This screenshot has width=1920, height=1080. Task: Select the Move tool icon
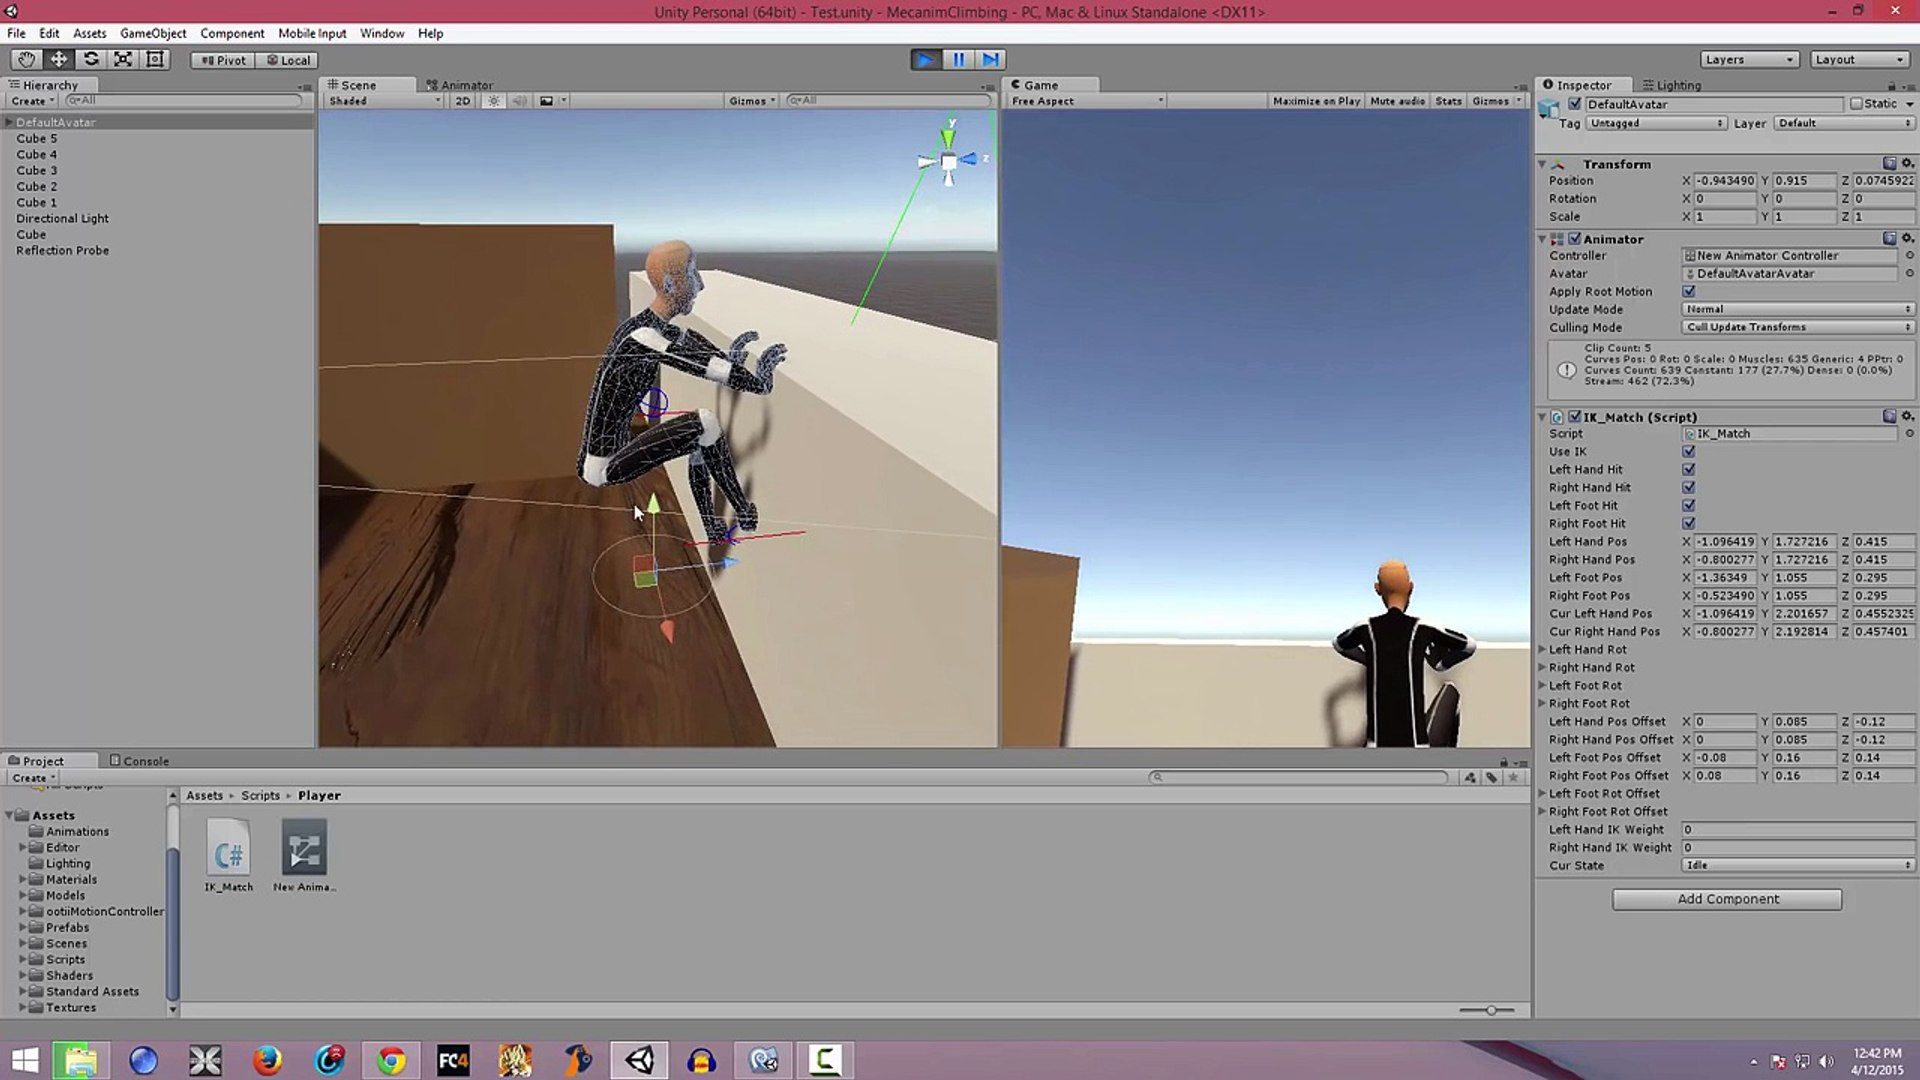coord(59,60)
